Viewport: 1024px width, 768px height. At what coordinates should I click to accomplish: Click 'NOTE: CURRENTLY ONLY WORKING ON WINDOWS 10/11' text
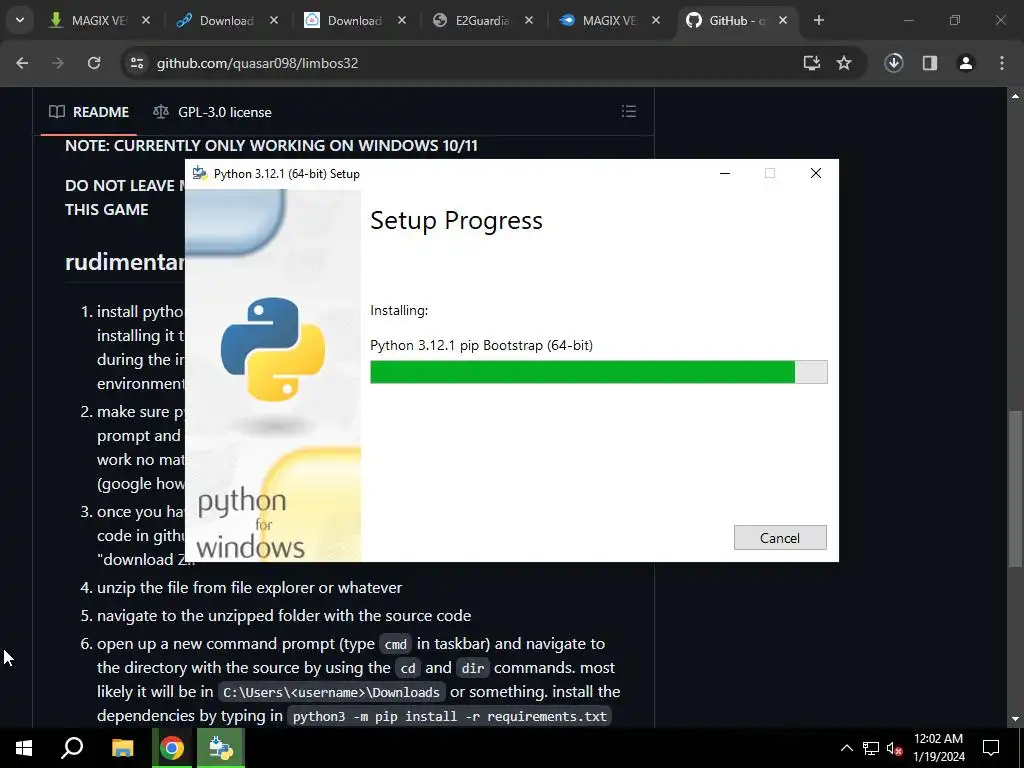tap(271, 145)
